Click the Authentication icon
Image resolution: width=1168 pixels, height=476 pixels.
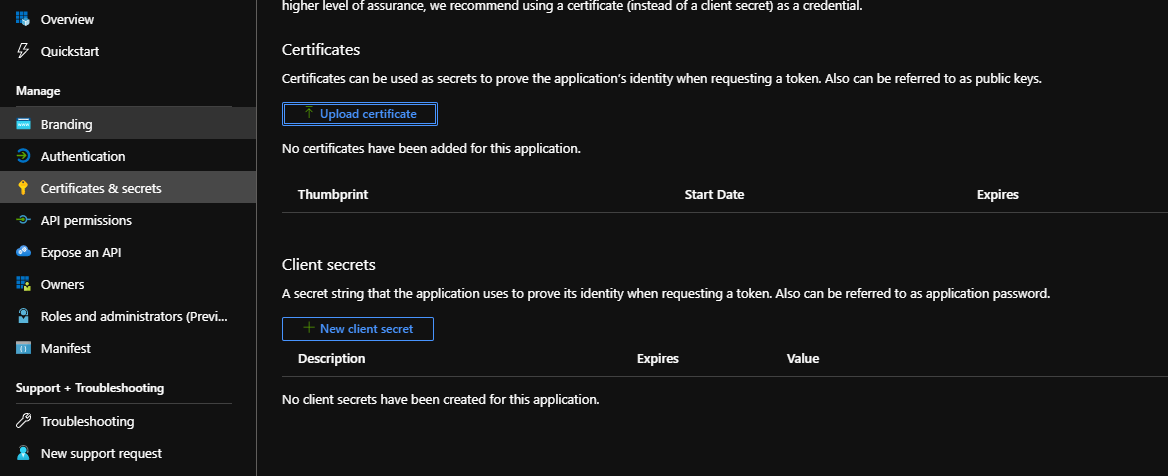[23, 156]
